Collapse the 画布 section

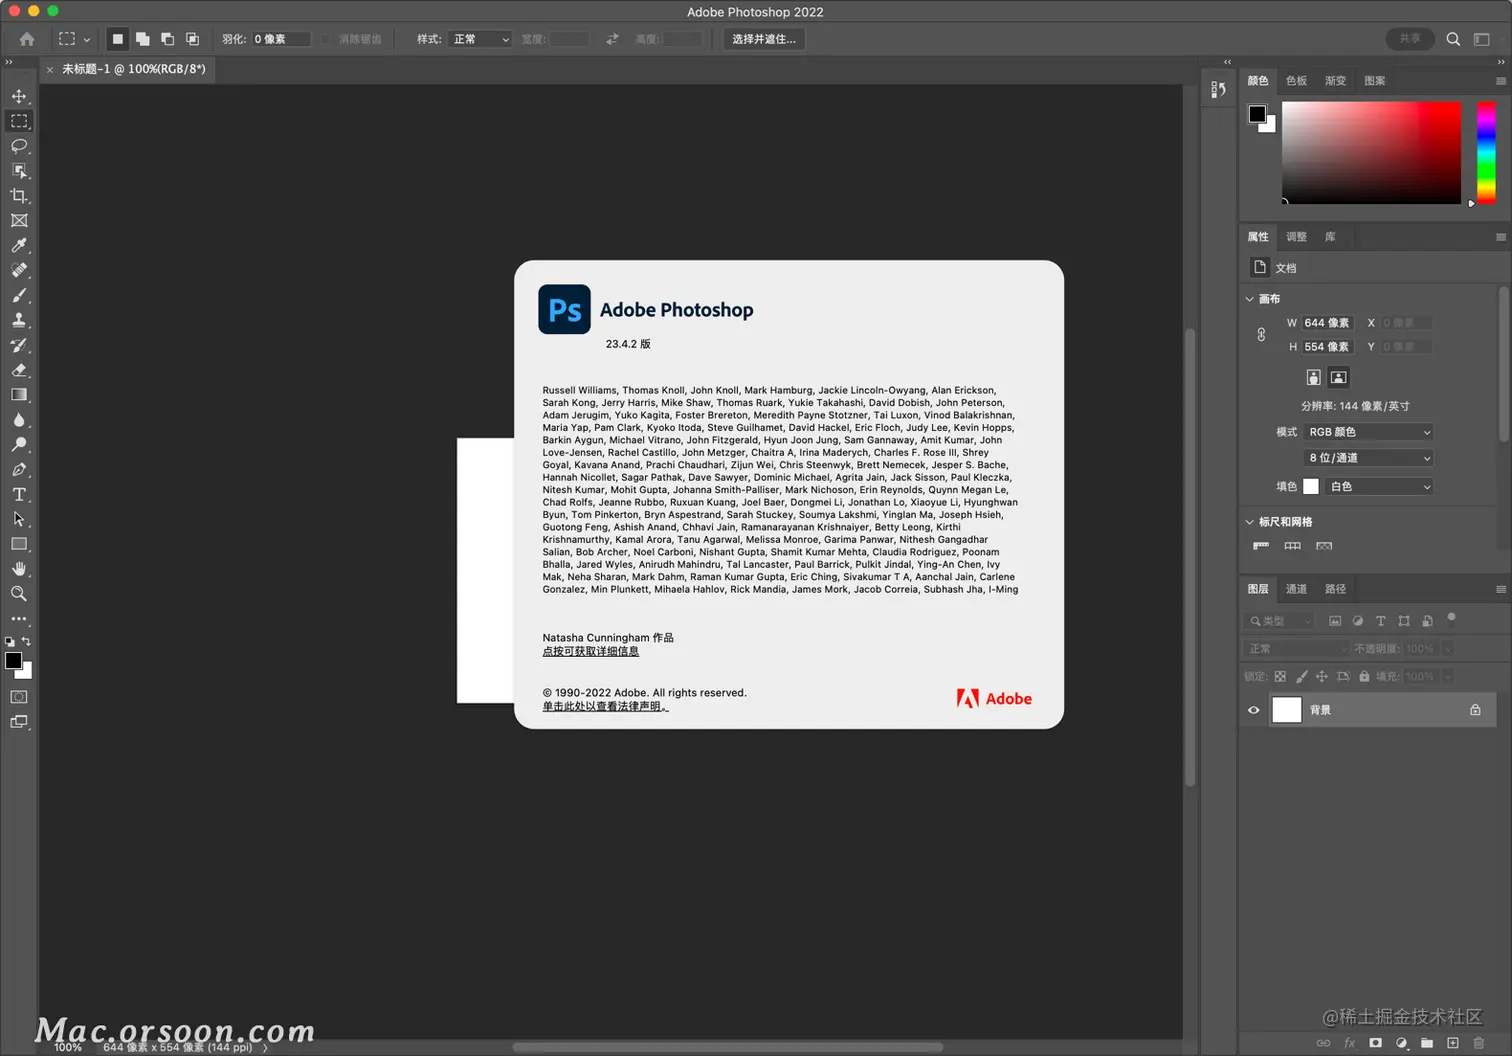click(x=1250, y=299)
